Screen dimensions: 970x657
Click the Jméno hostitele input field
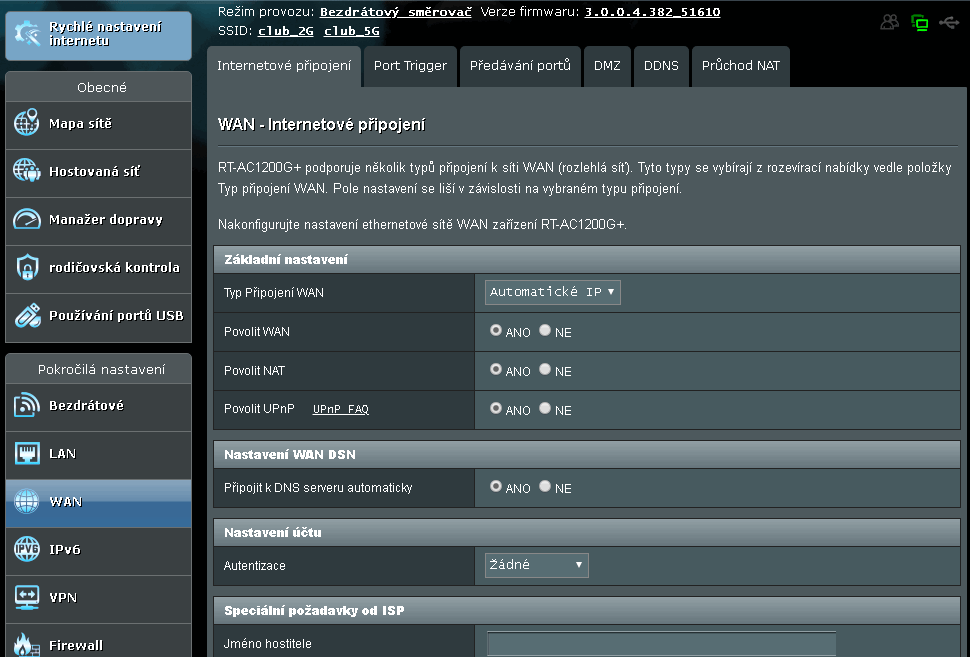[661, 644]
